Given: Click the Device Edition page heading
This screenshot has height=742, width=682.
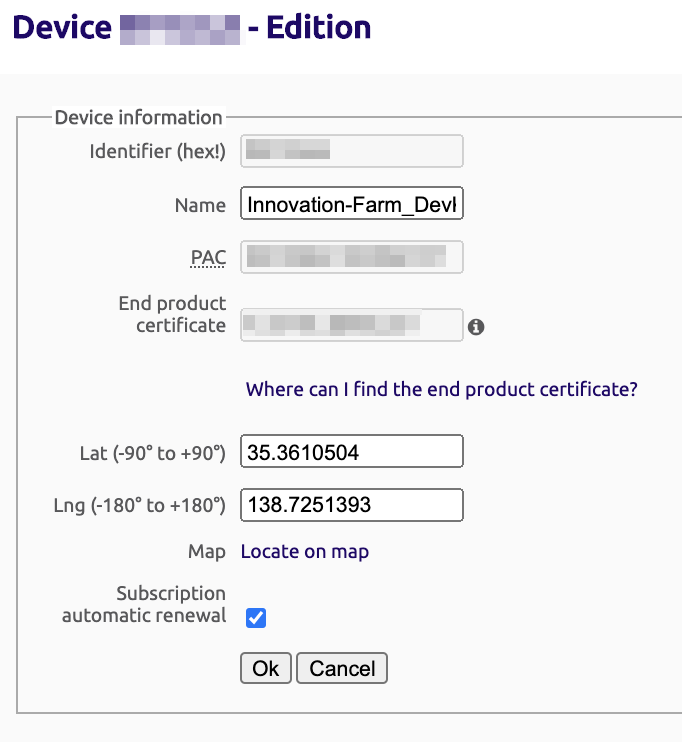Looking at the screenshot, I should coord(192,27).
